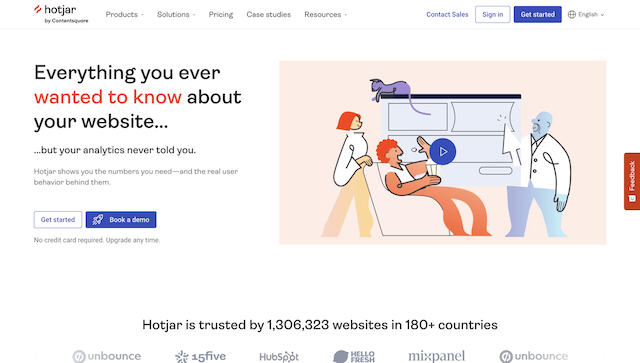Play the hero illustration video

[x=442, y=151]
